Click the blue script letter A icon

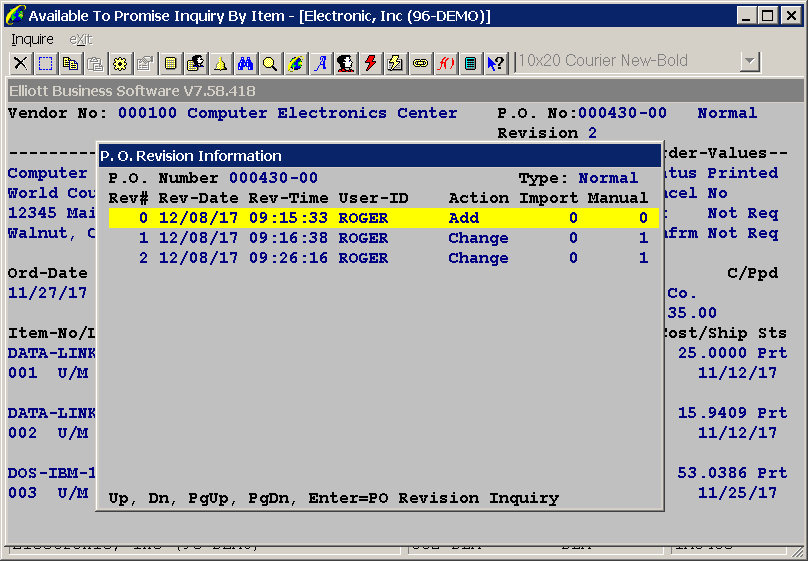tap(321, 63)
